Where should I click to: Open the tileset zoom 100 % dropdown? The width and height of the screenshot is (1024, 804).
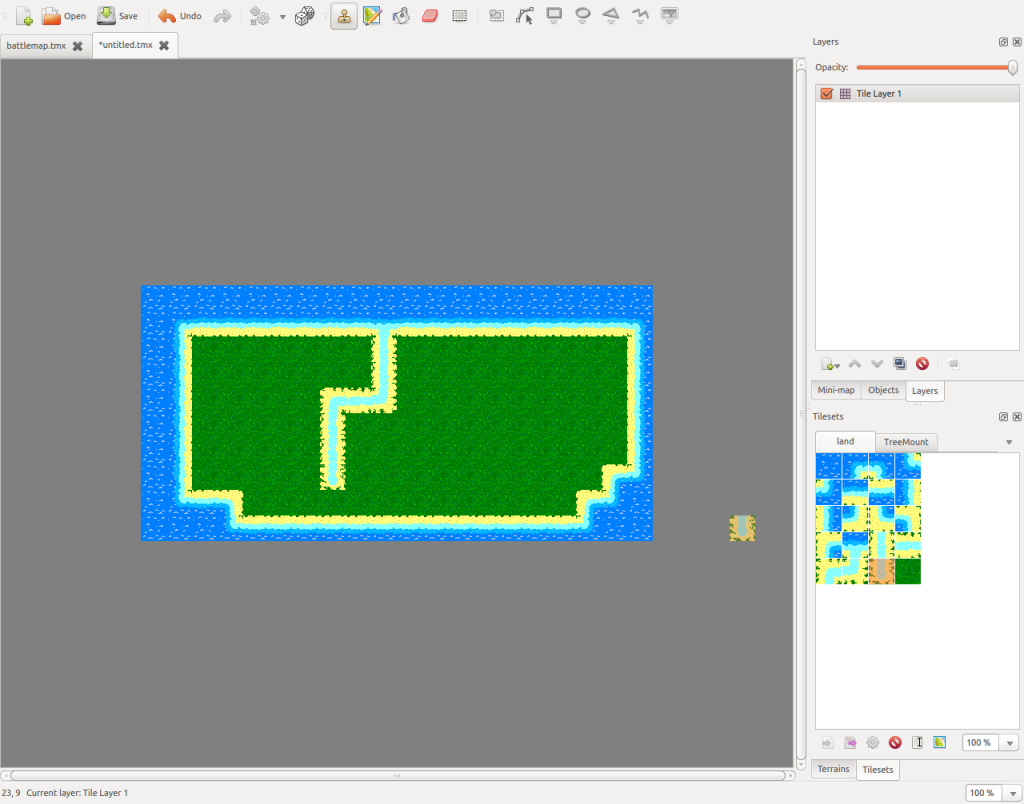[x=1010, y=743]
